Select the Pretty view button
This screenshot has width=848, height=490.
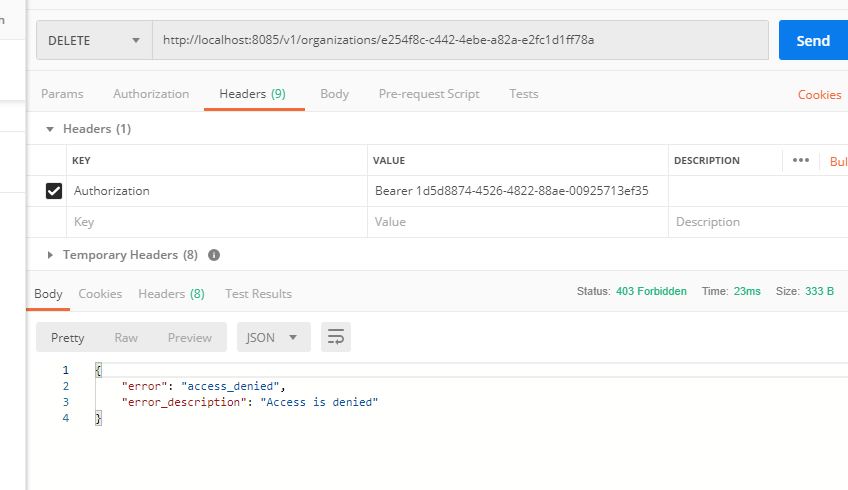point(68,337)
